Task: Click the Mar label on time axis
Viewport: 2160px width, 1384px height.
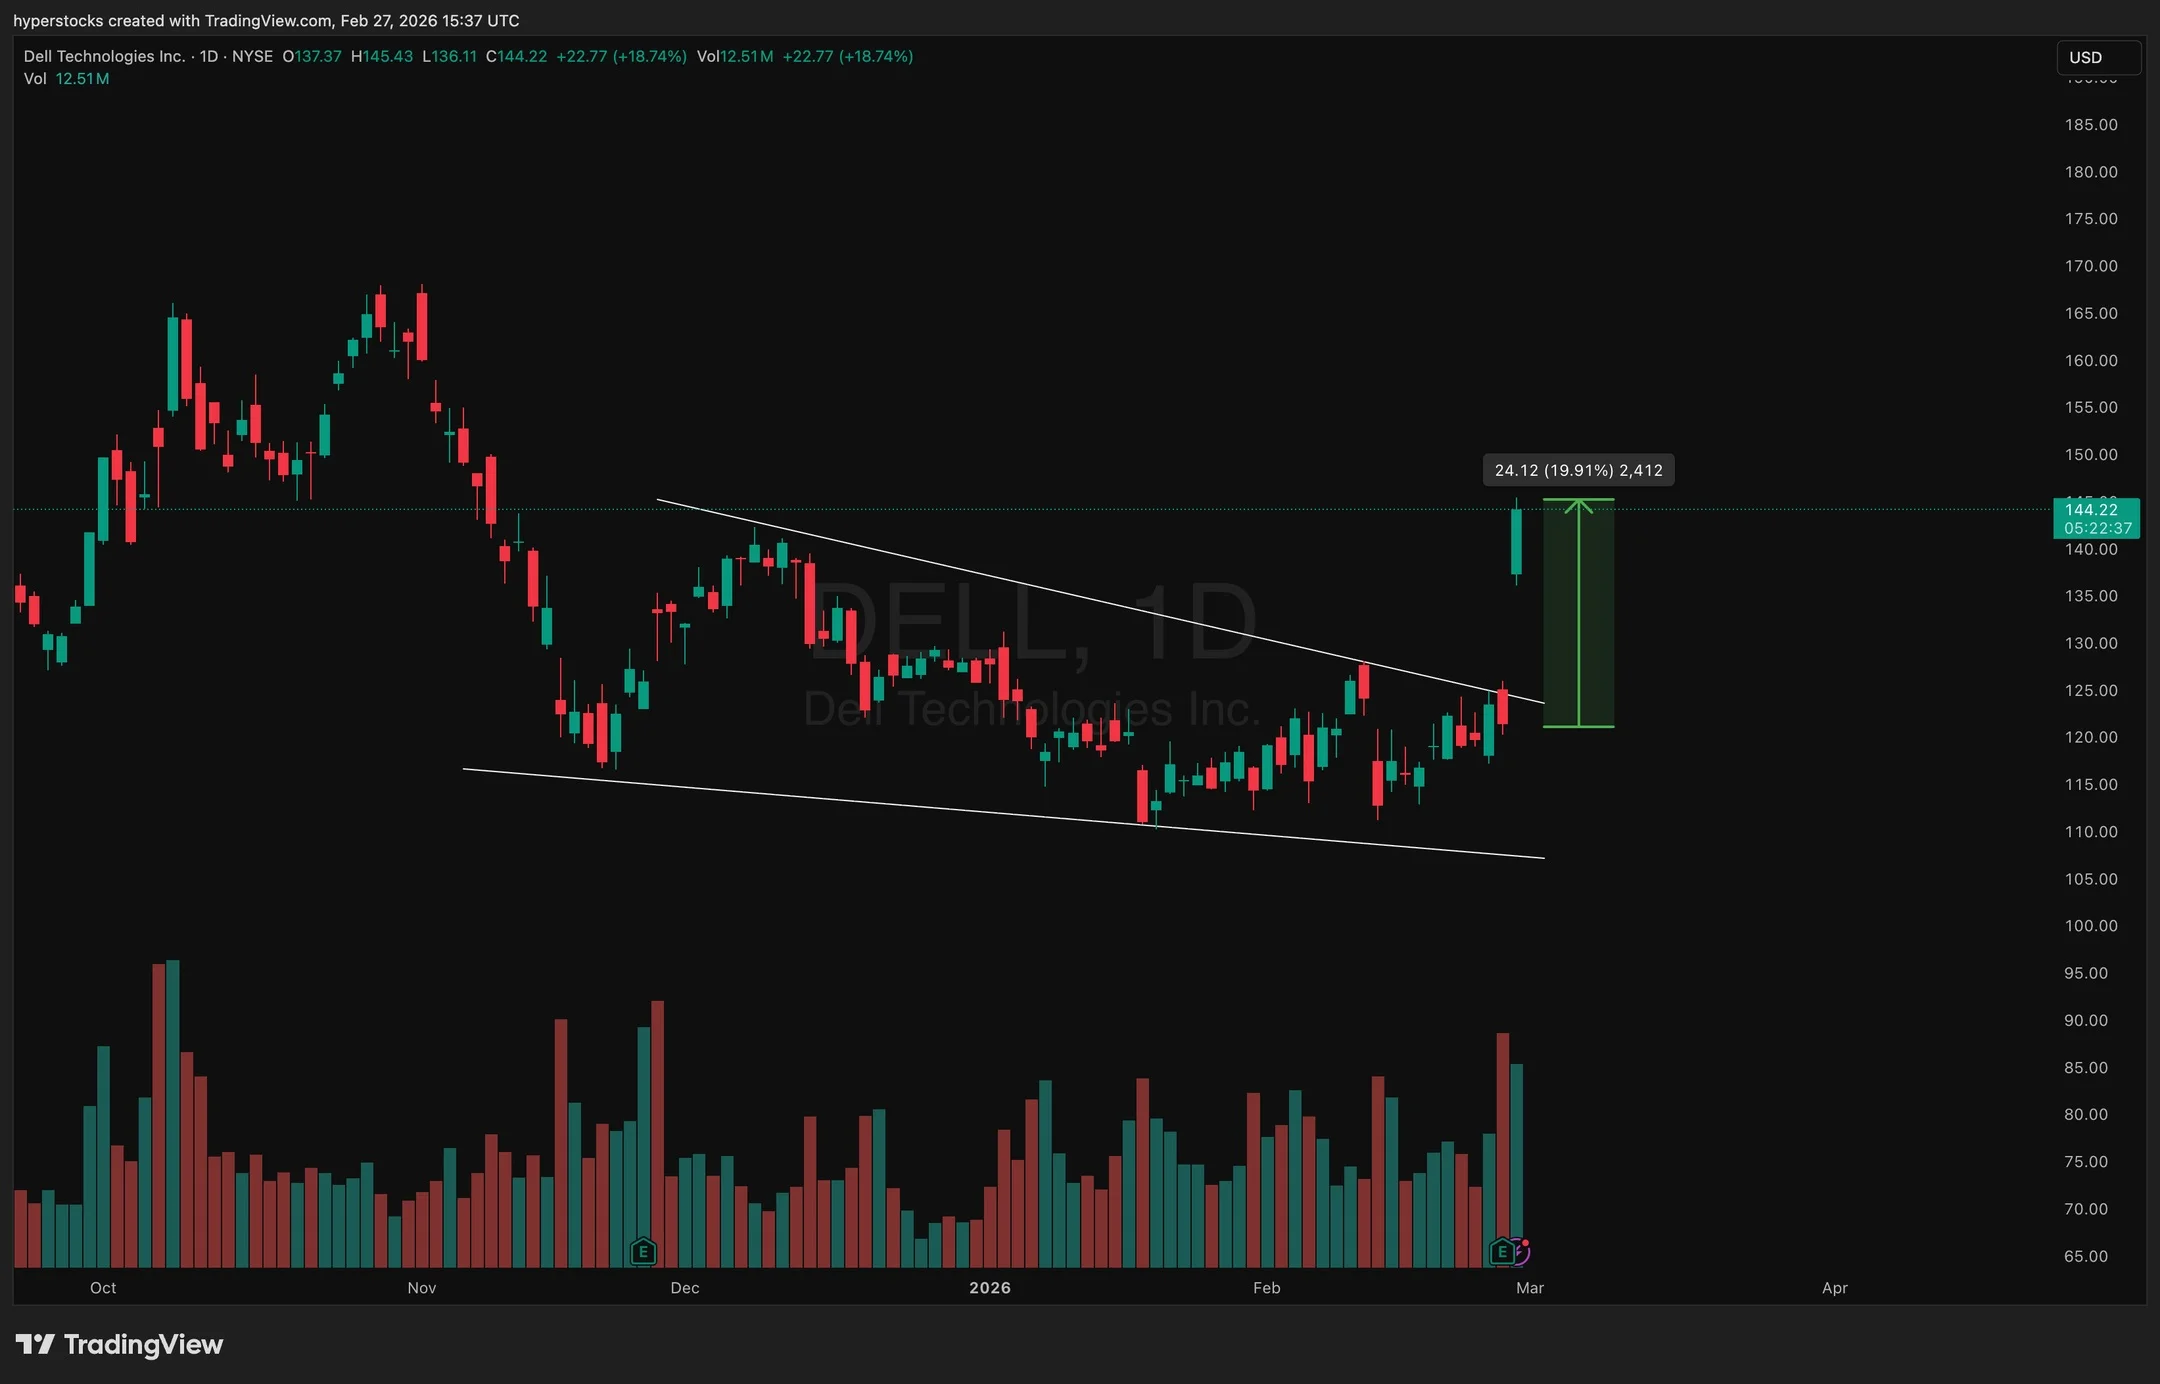Action: click(1530, 1288)
